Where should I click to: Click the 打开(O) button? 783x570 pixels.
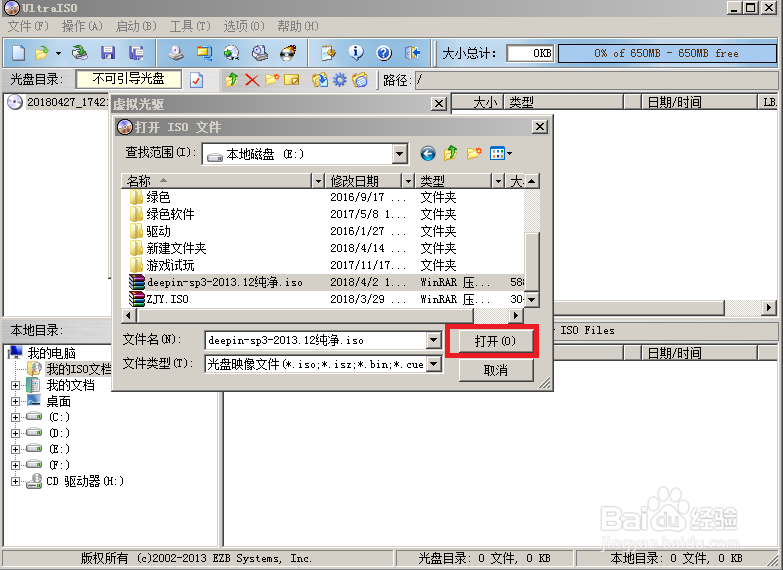(x=495, y=341)
